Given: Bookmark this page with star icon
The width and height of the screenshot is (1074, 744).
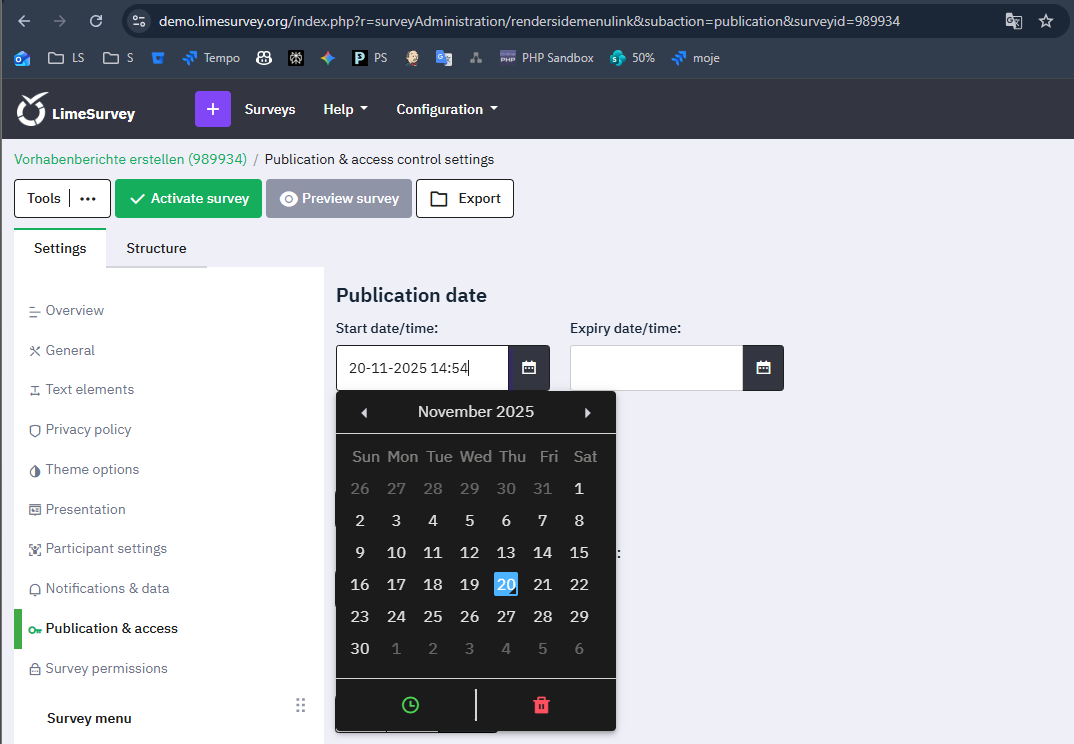Looking at the screenshot, I should [1046, 21].
